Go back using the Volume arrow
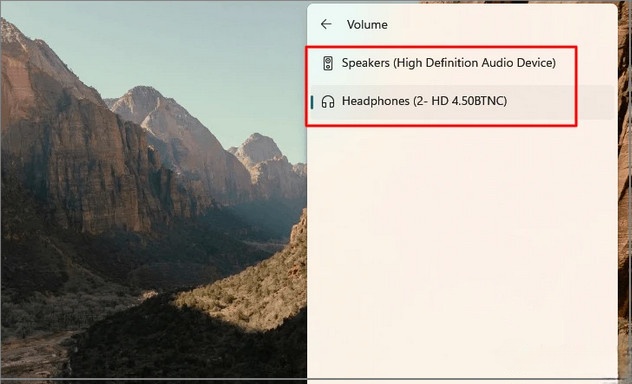 tap(326, 24)
